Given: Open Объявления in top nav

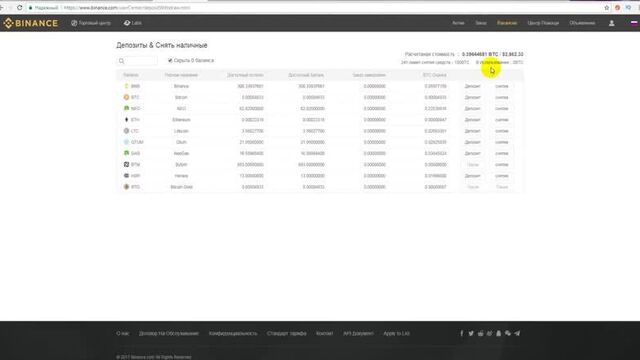Looking at the screenshot, I should tap(582, 23).
